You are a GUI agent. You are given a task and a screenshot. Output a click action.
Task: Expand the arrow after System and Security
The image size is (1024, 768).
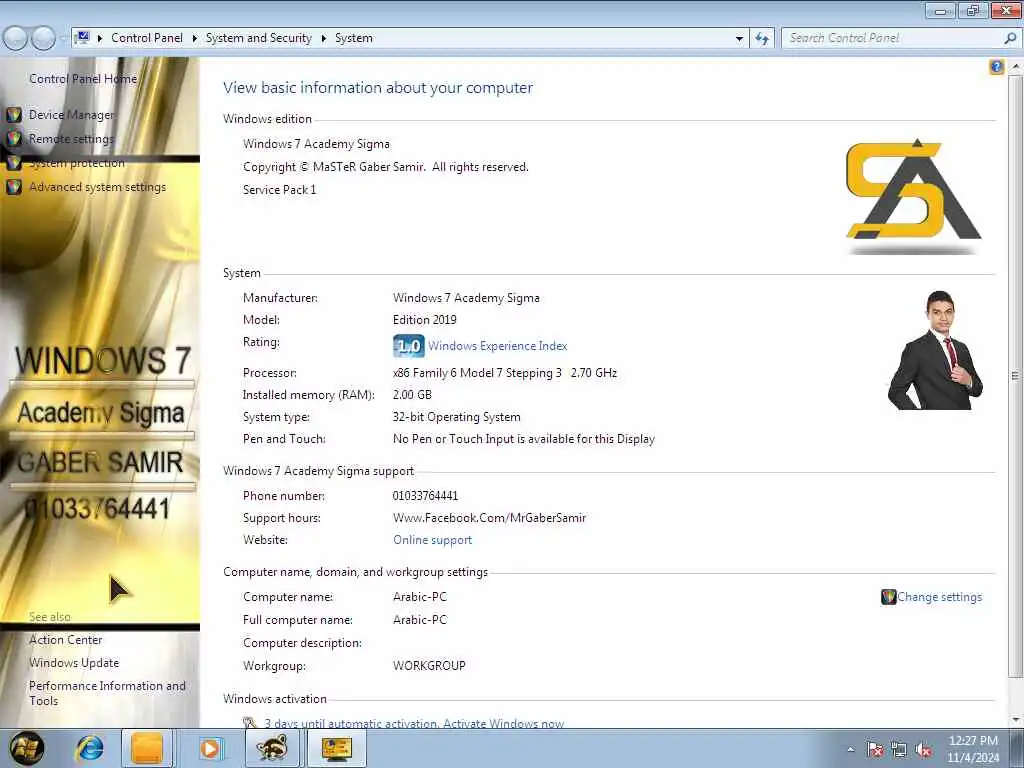pos(323,39)
